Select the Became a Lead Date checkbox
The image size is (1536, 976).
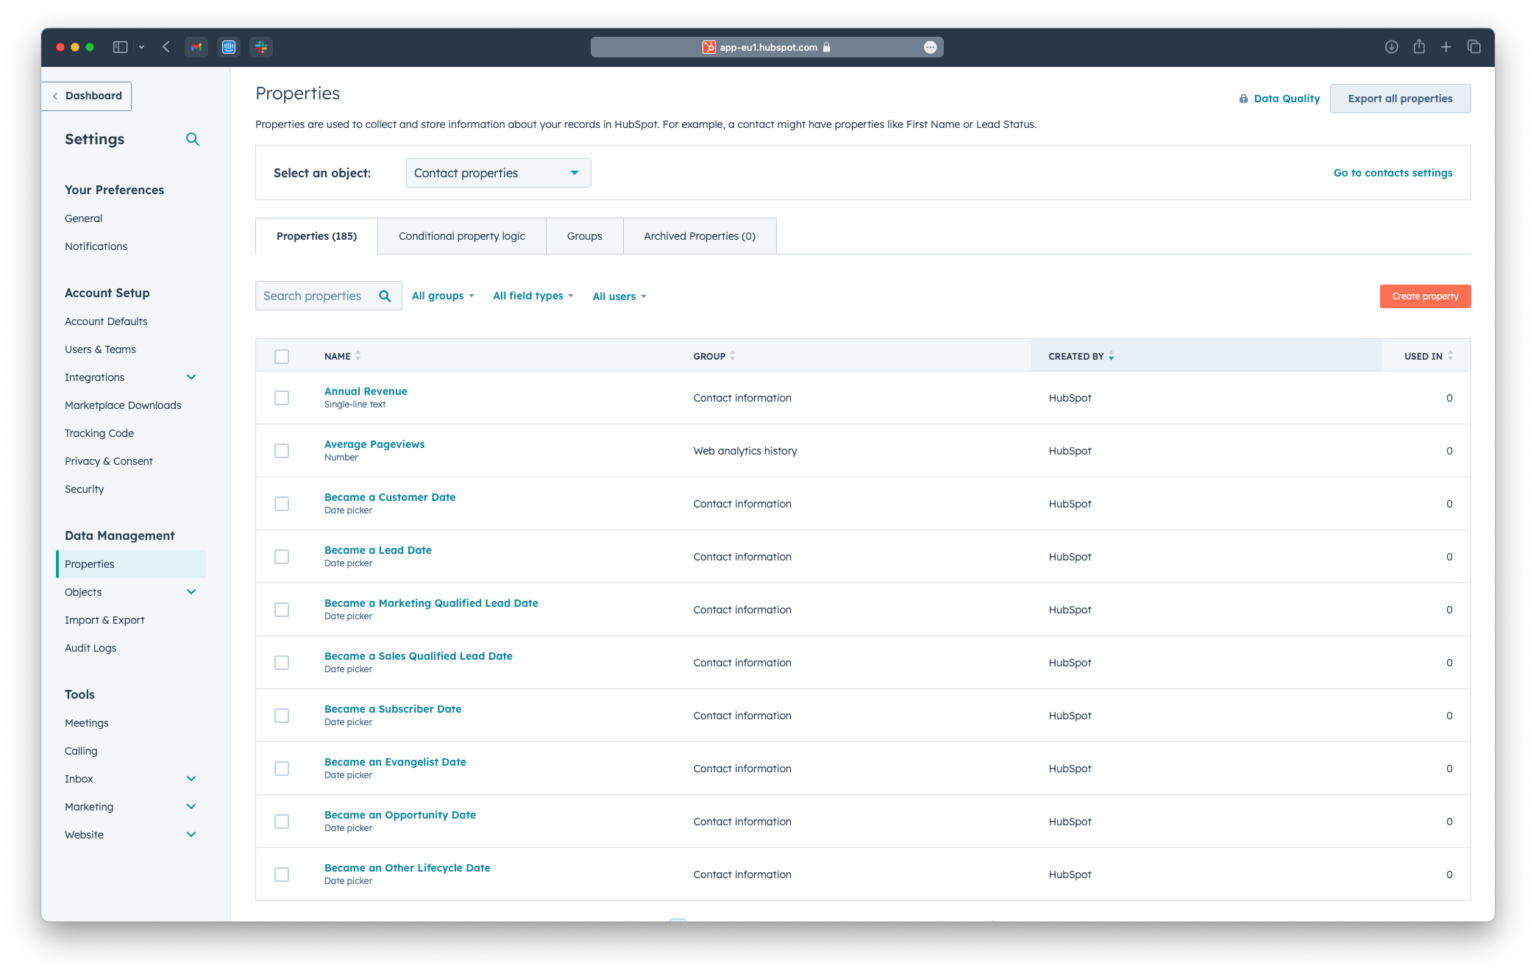281,556
